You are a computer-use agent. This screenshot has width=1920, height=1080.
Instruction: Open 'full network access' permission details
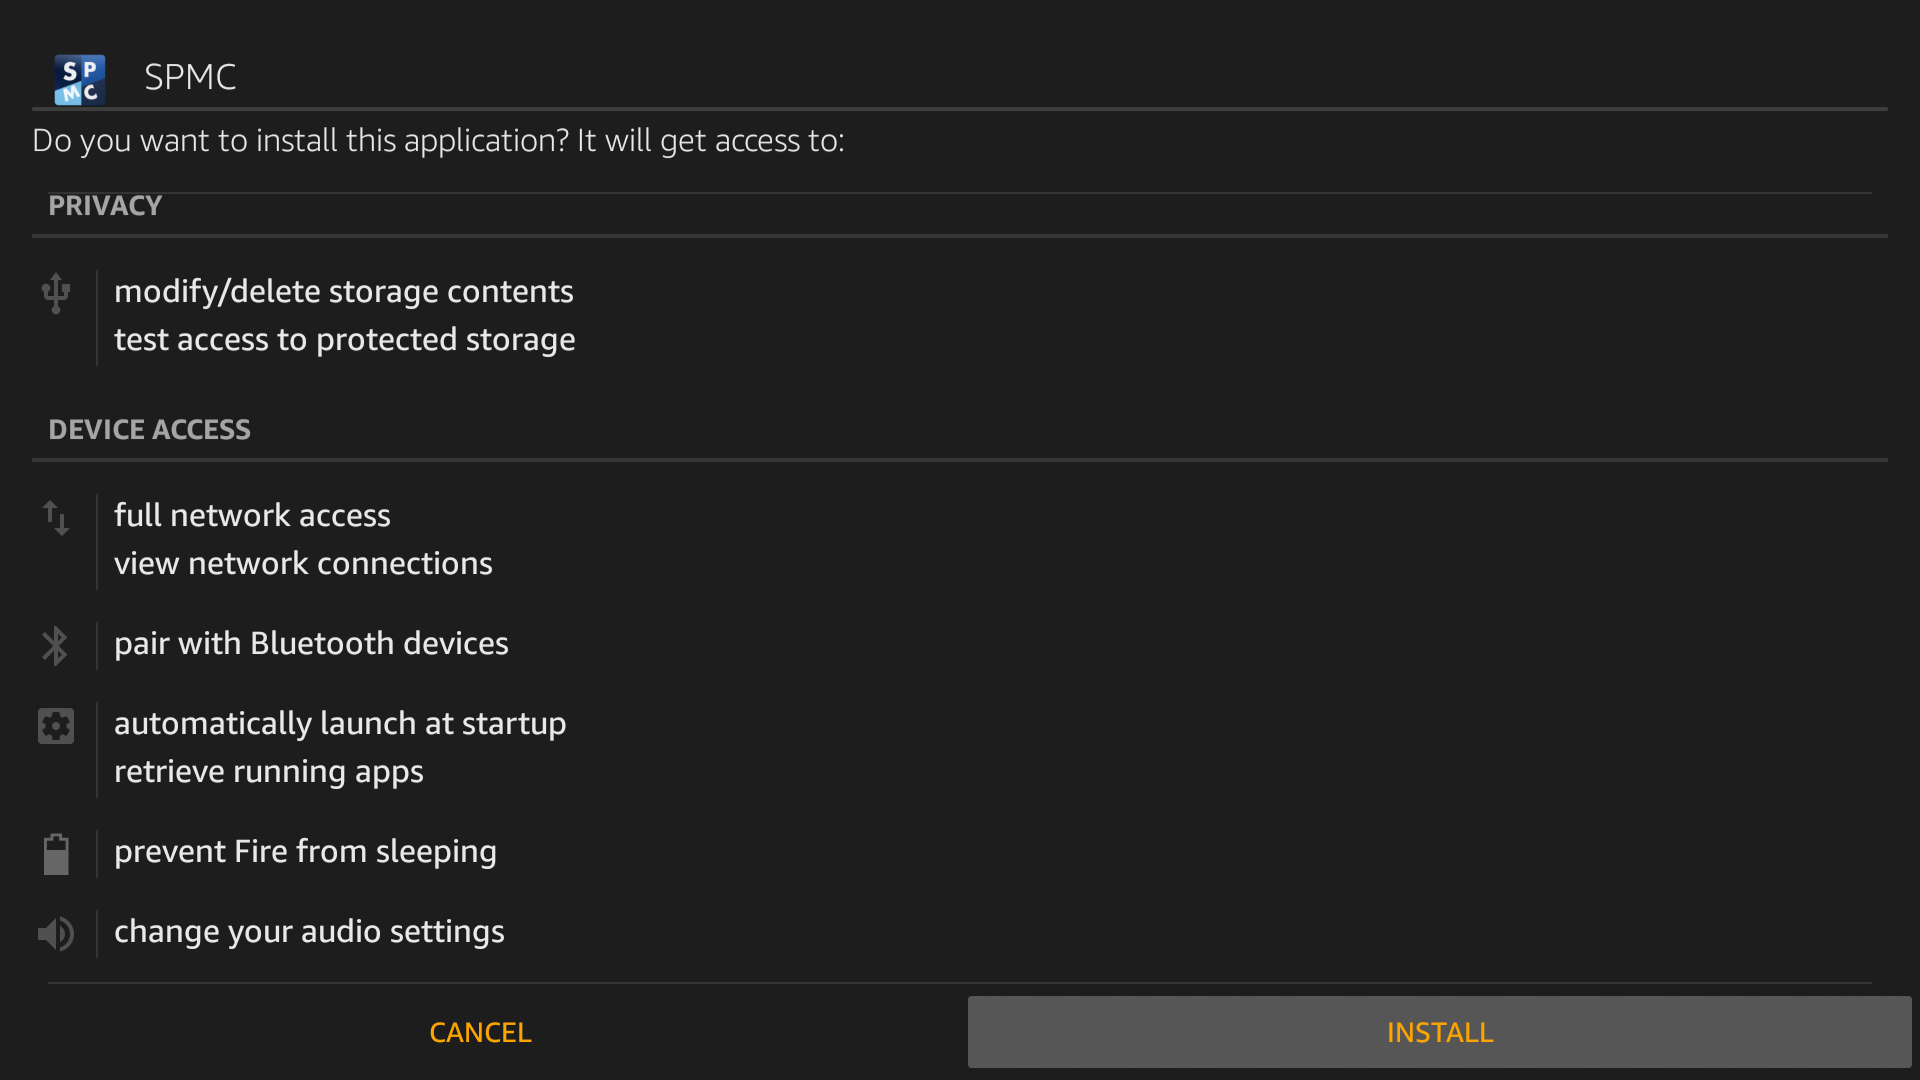coord(252,515)
